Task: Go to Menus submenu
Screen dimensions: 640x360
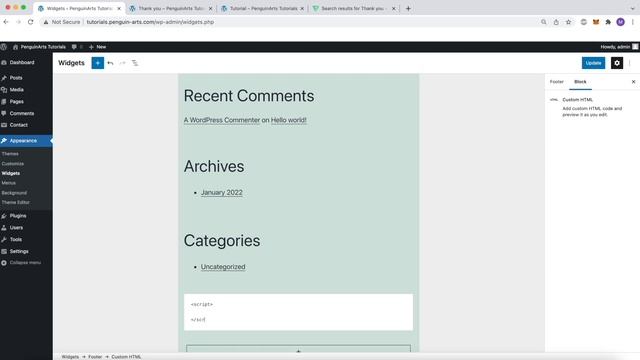Action: point(9,183)
